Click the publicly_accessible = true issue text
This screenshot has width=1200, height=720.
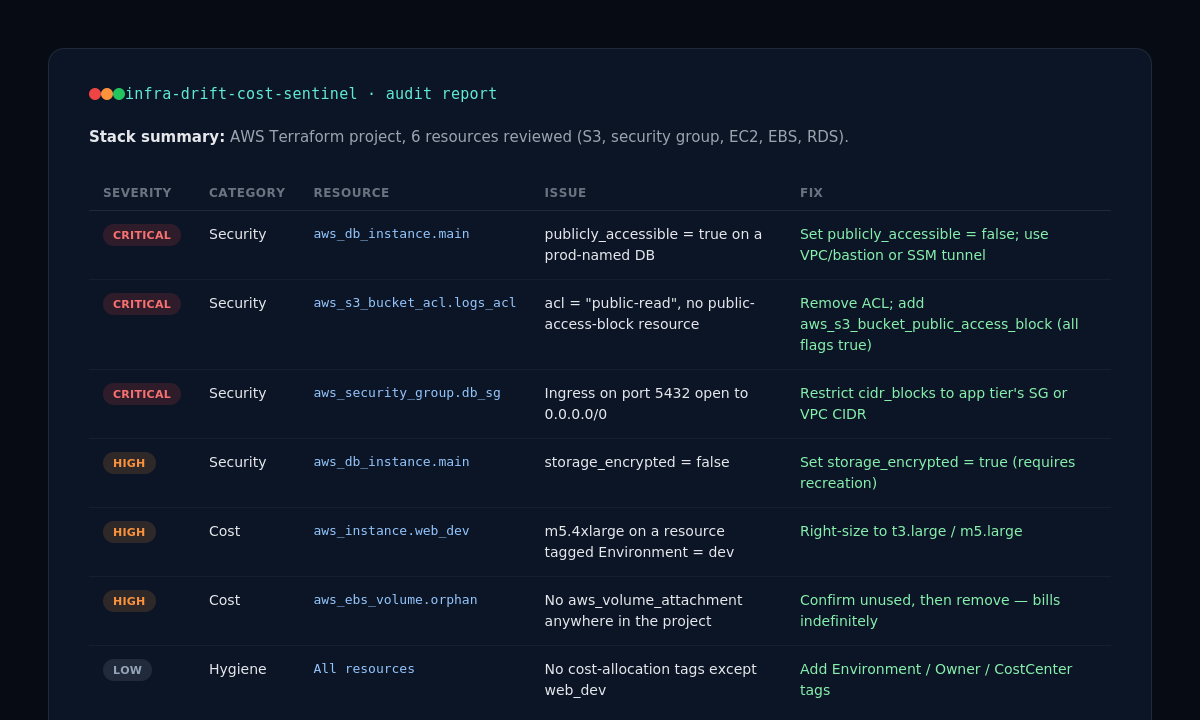coord(653,245)
